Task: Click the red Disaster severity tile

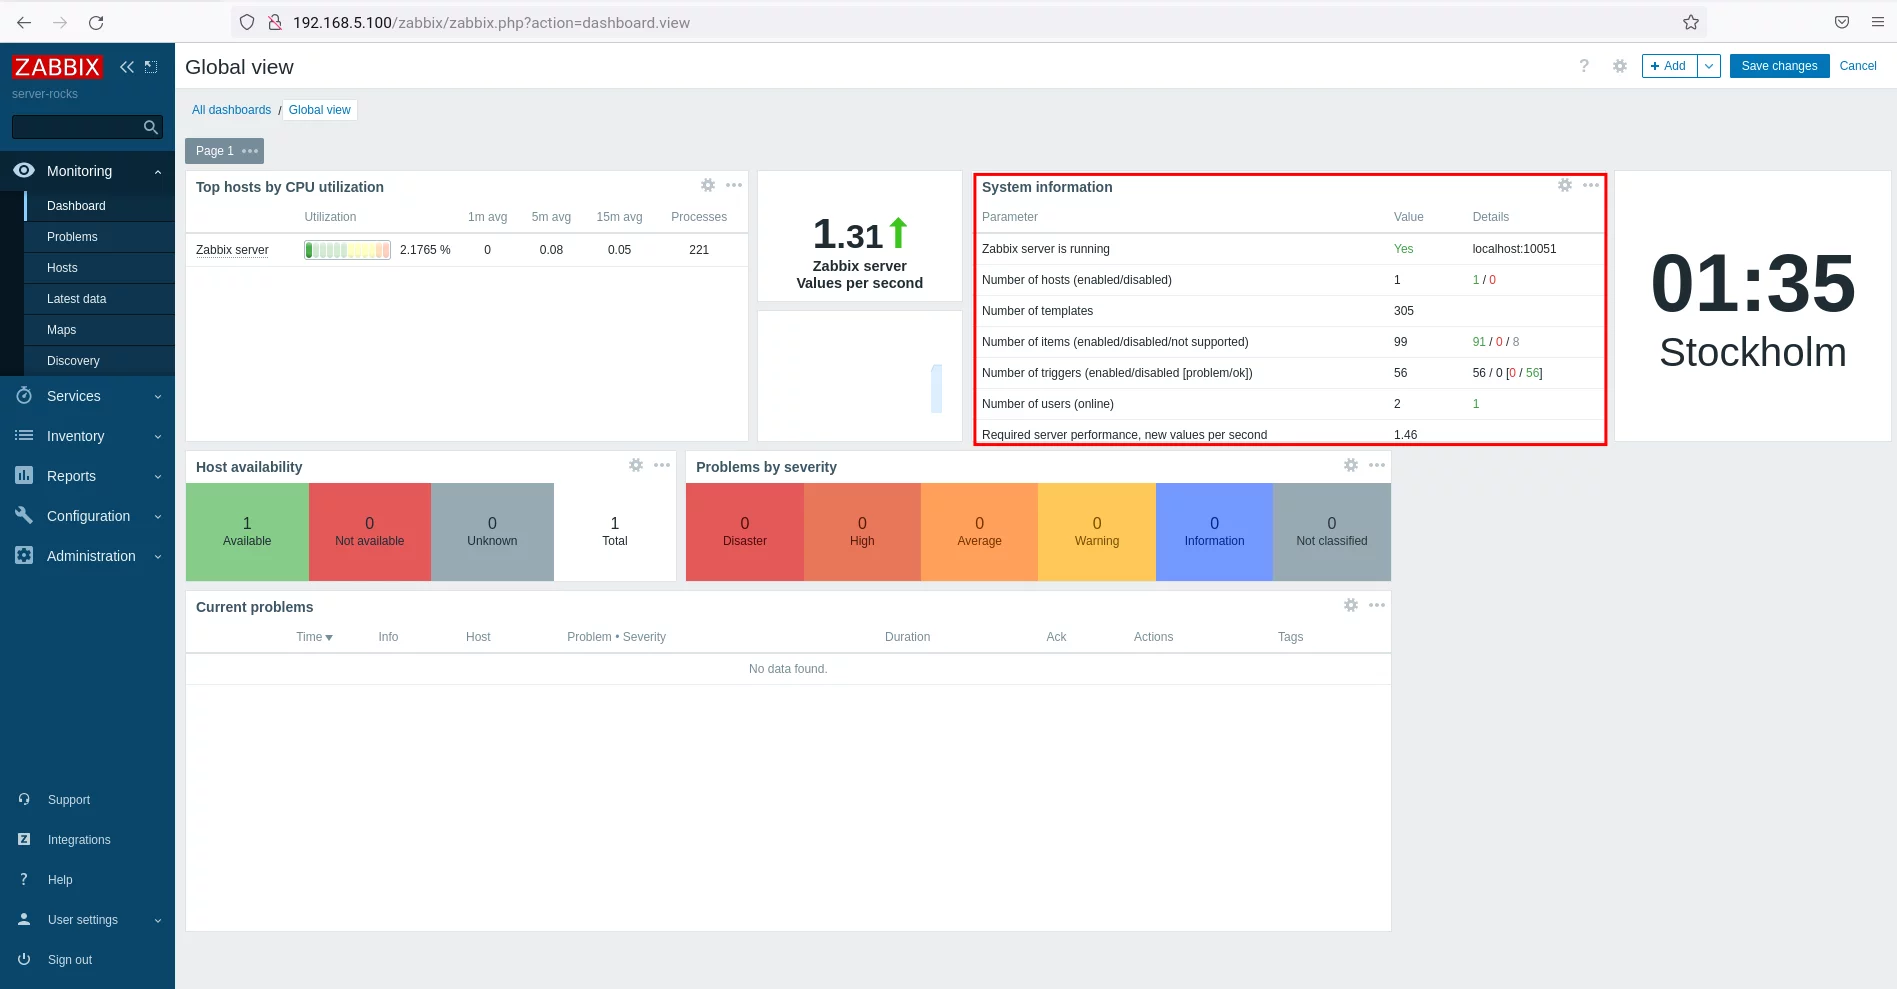Action: pyautogui.click(x=745, y=532)
